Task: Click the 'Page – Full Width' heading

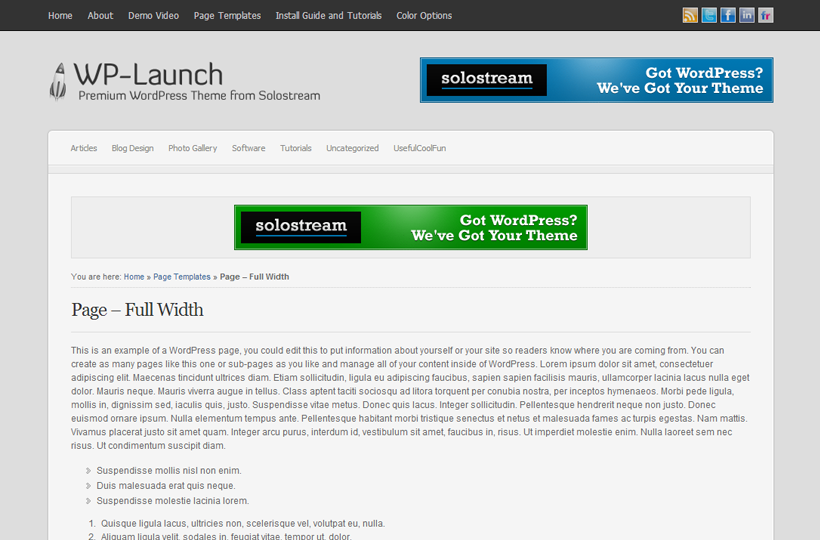Action: pyautogui.click(x=137, y=309)
